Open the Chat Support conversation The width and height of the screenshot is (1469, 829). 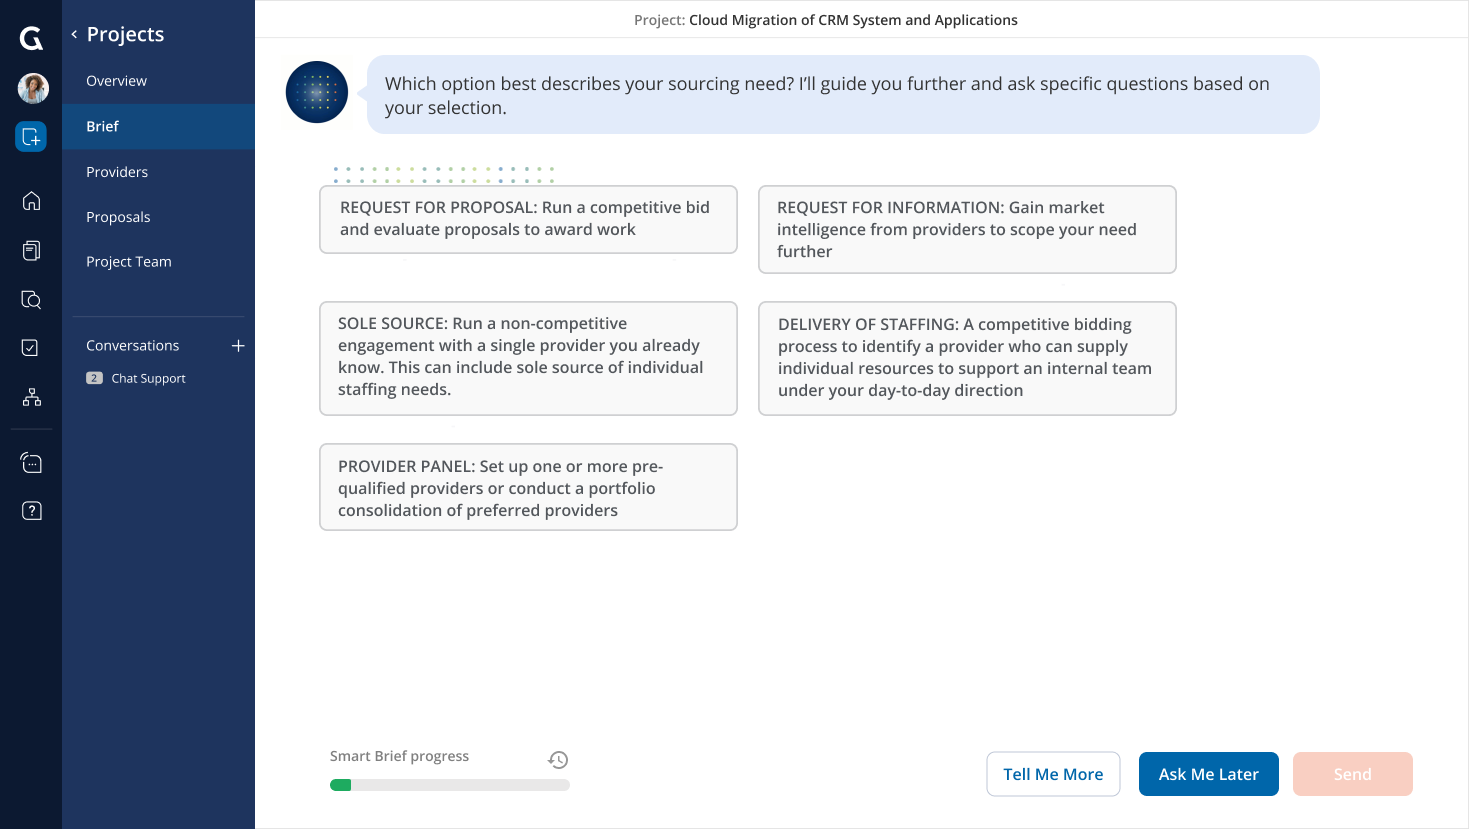click(x=147, y=378)
